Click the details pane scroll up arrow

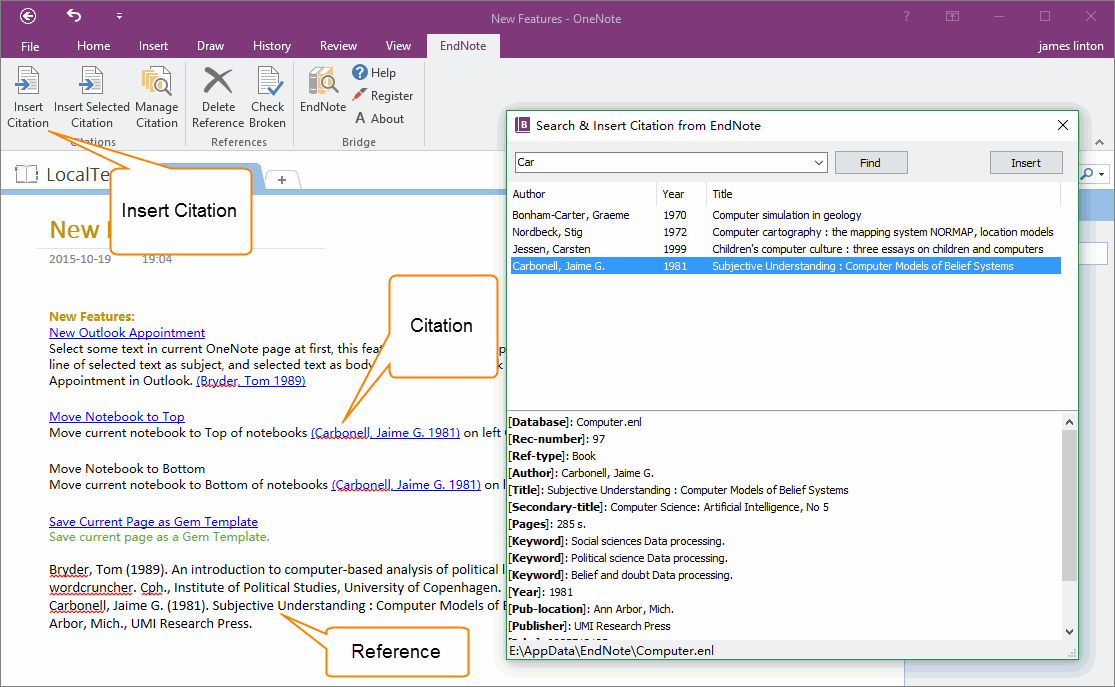(x=1069, y=422)
